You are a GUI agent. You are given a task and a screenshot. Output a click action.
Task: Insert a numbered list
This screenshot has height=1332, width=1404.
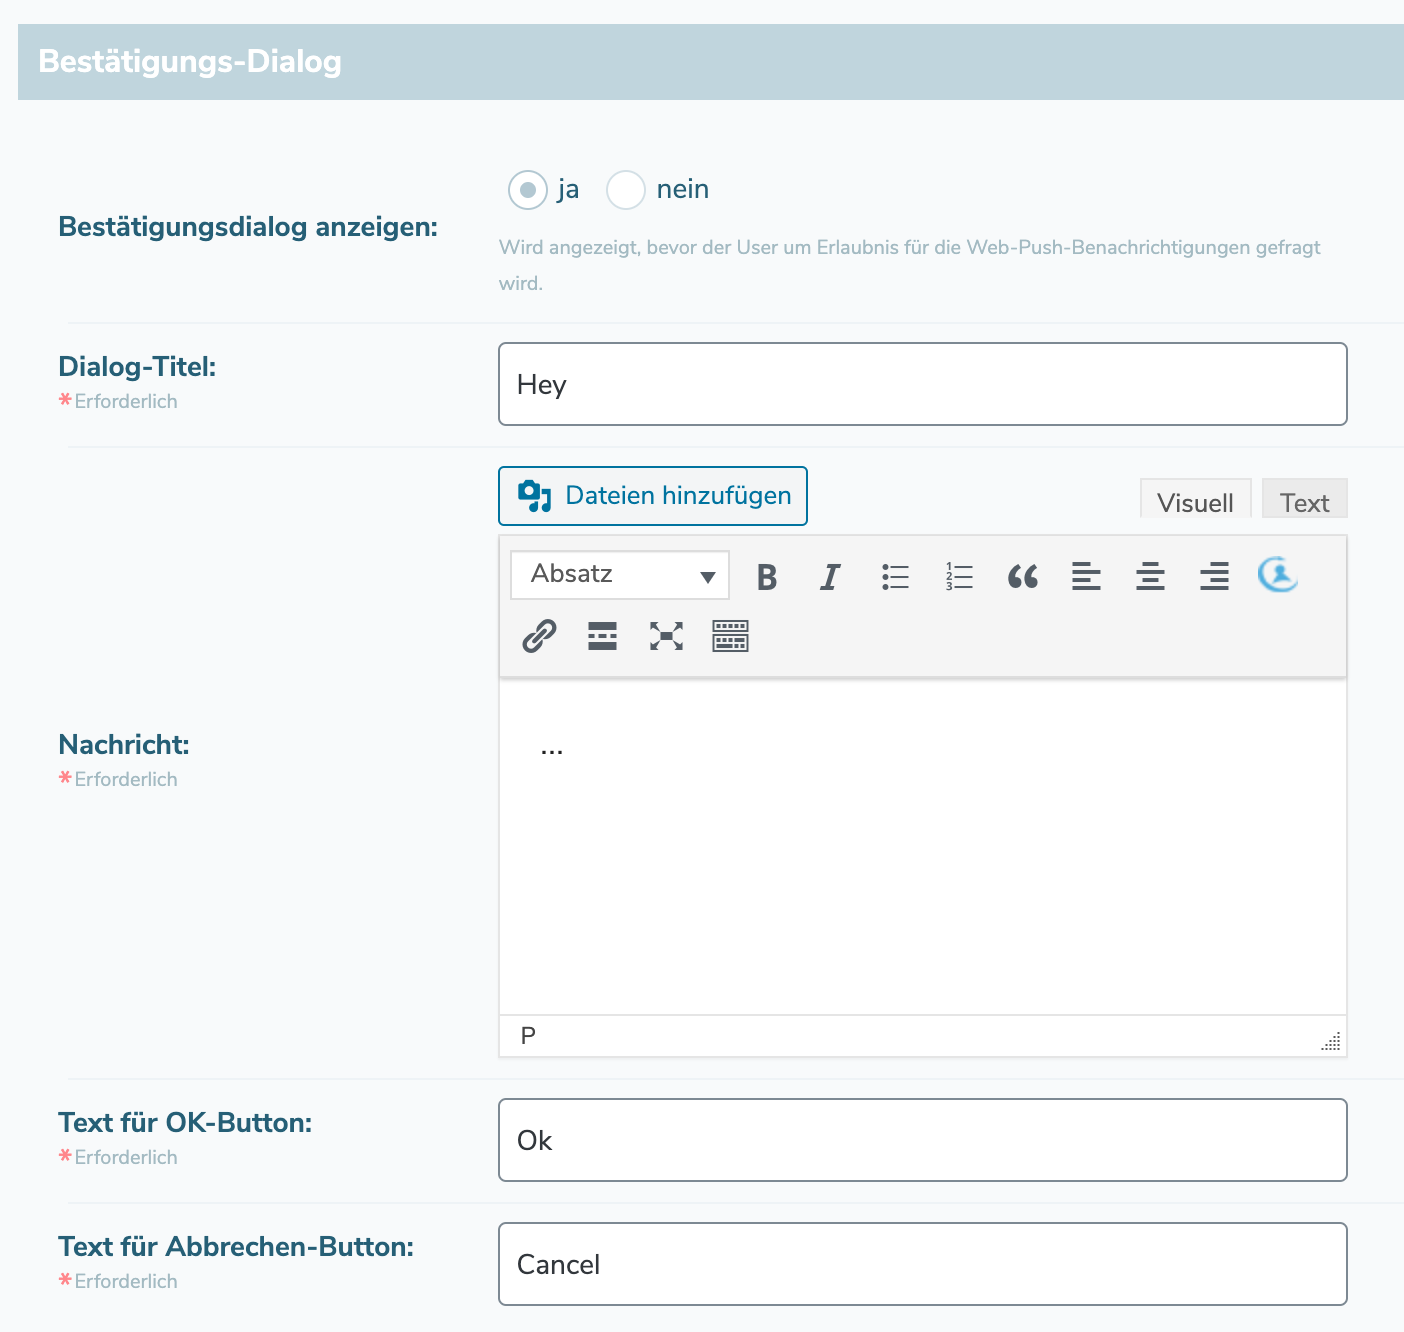tap(959, 577)
